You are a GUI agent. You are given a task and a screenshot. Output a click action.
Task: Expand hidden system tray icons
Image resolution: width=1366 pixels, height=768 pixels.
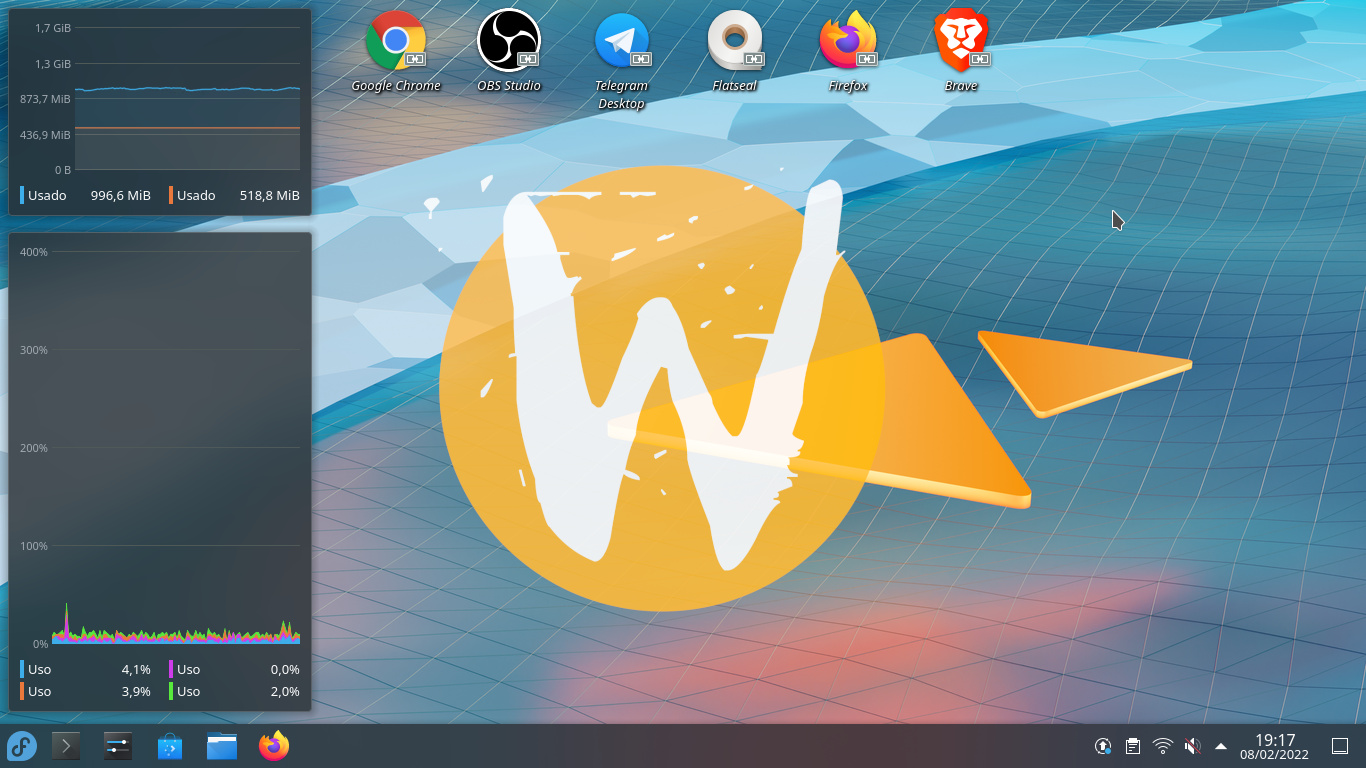click(1221, 745)
